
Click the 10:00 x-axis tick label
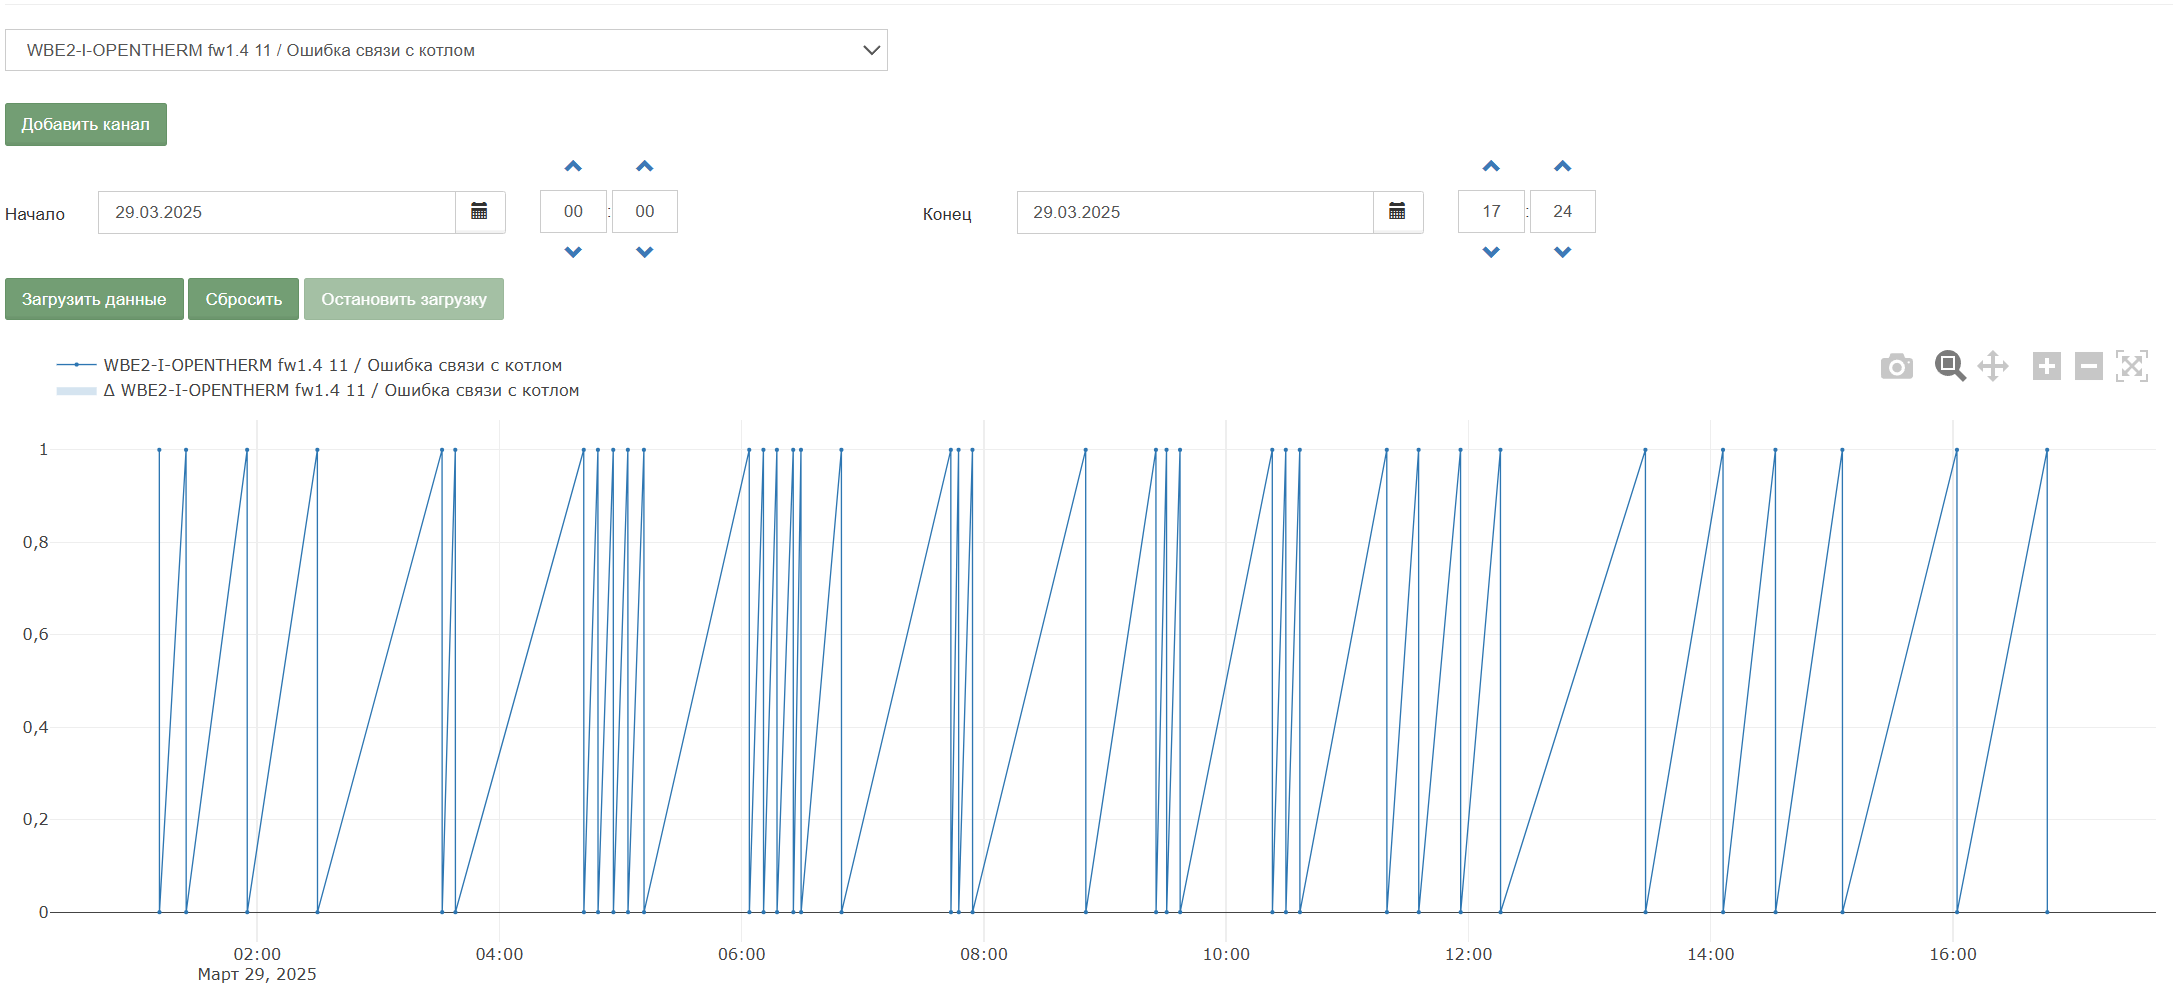[x=1226, y=954]
